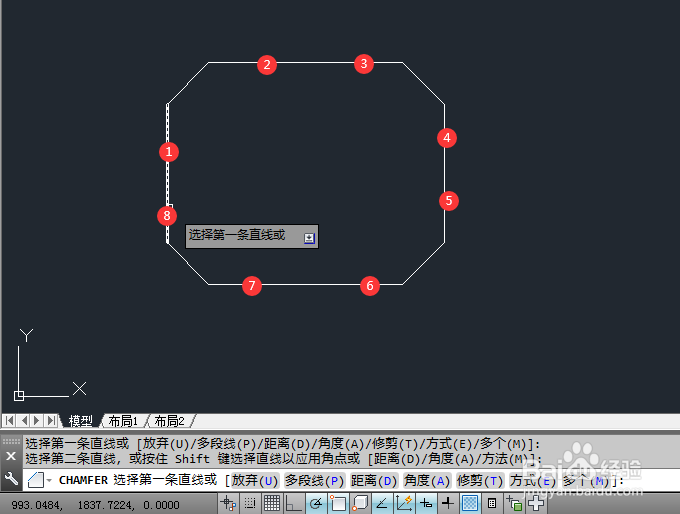Switch to 布局1 tab
680x514 pixels.
point(123,421)
